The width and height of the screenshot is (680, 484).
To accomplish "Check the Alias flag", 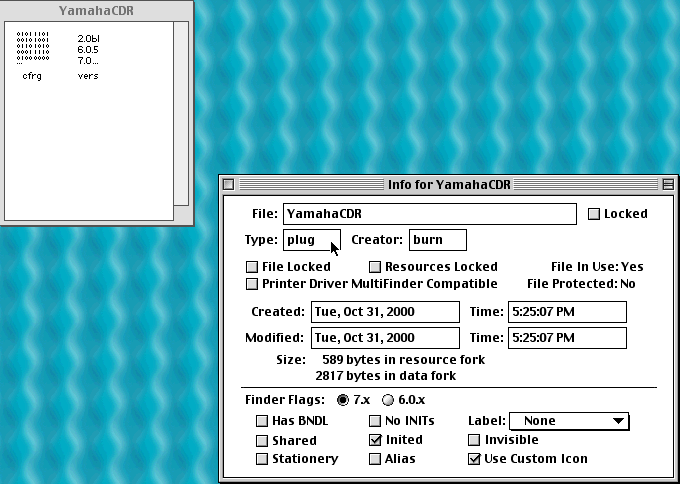I will pos(375,459).
